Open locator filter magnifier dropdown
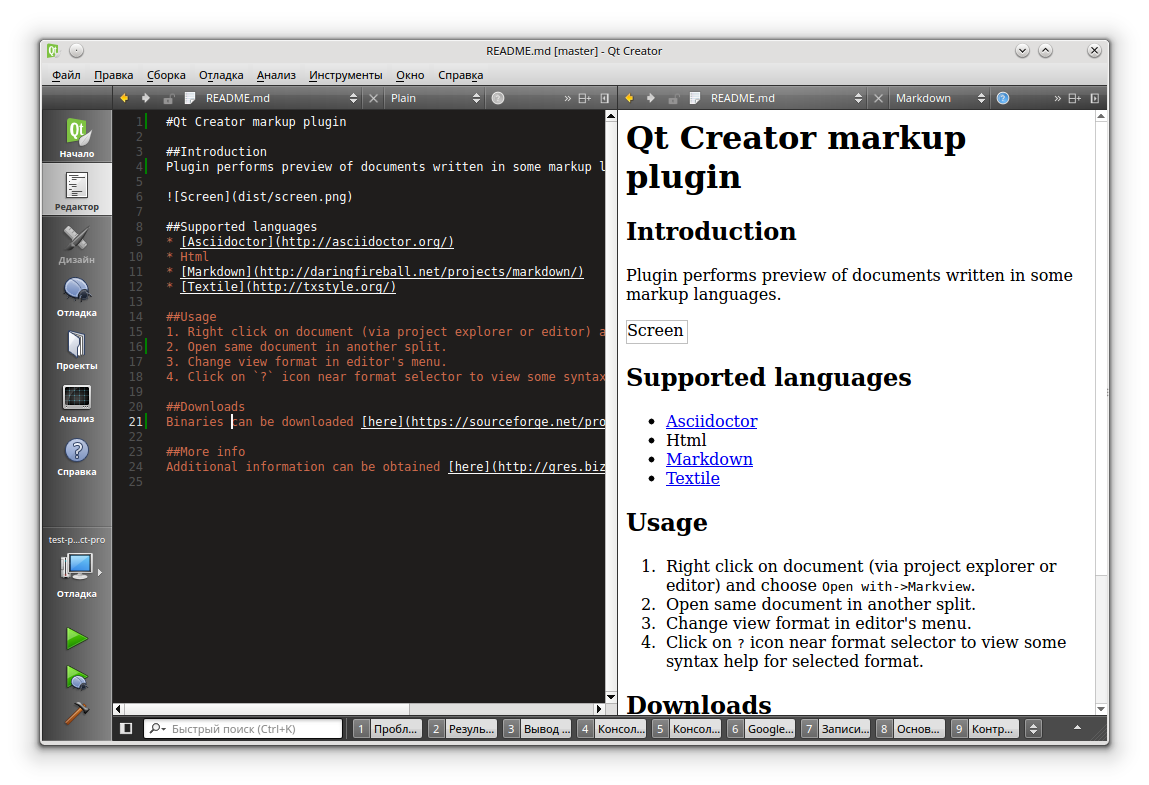The width and height of the screenshot is (1149, 785). click(157, 729)
